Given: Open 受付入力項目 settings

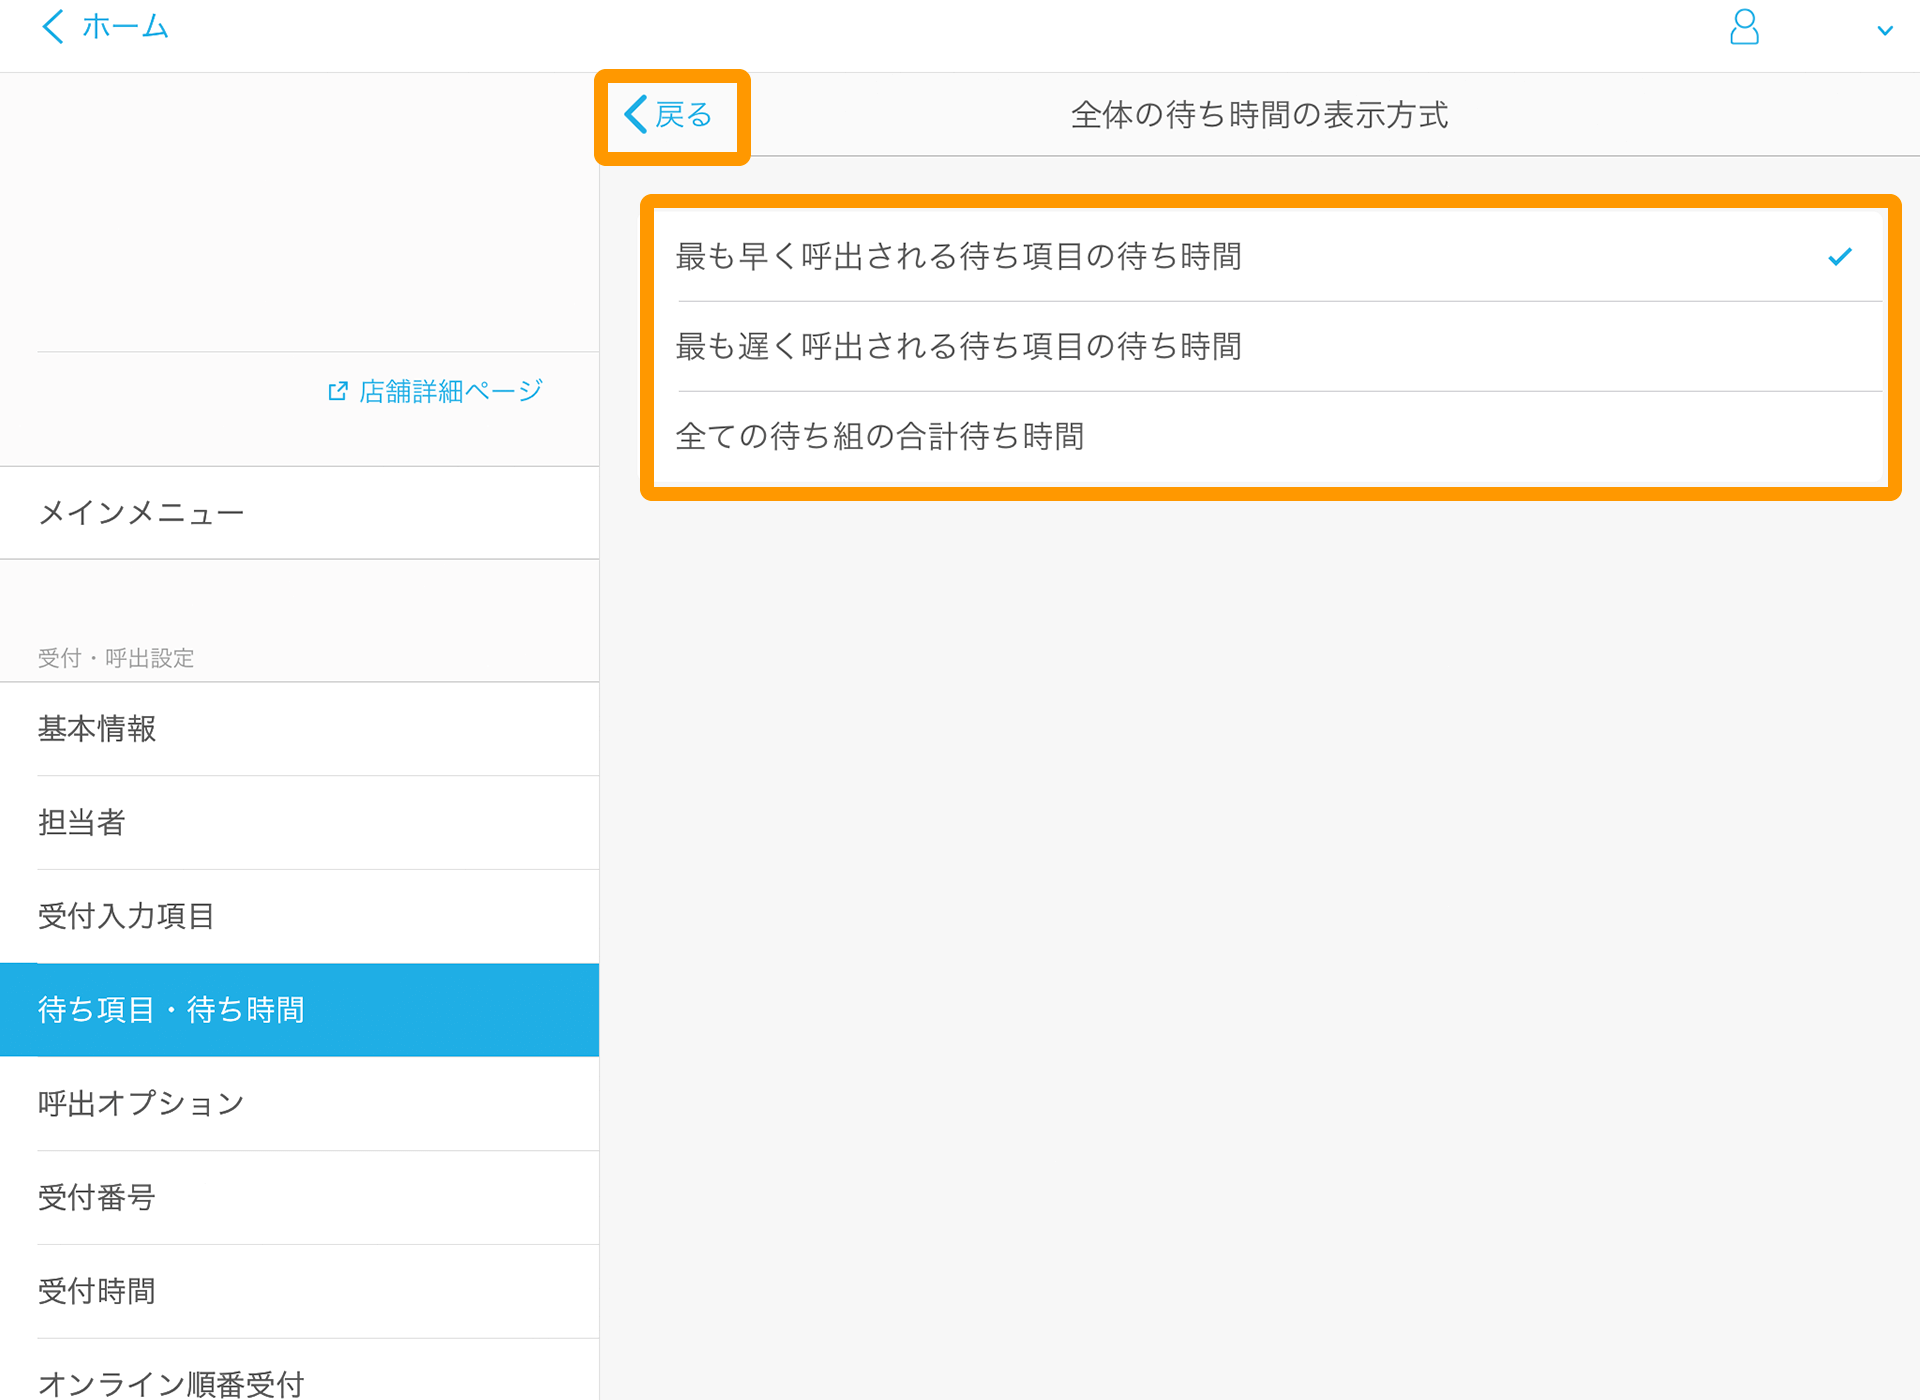Looking at the screenshot, I should click(300, 916).
